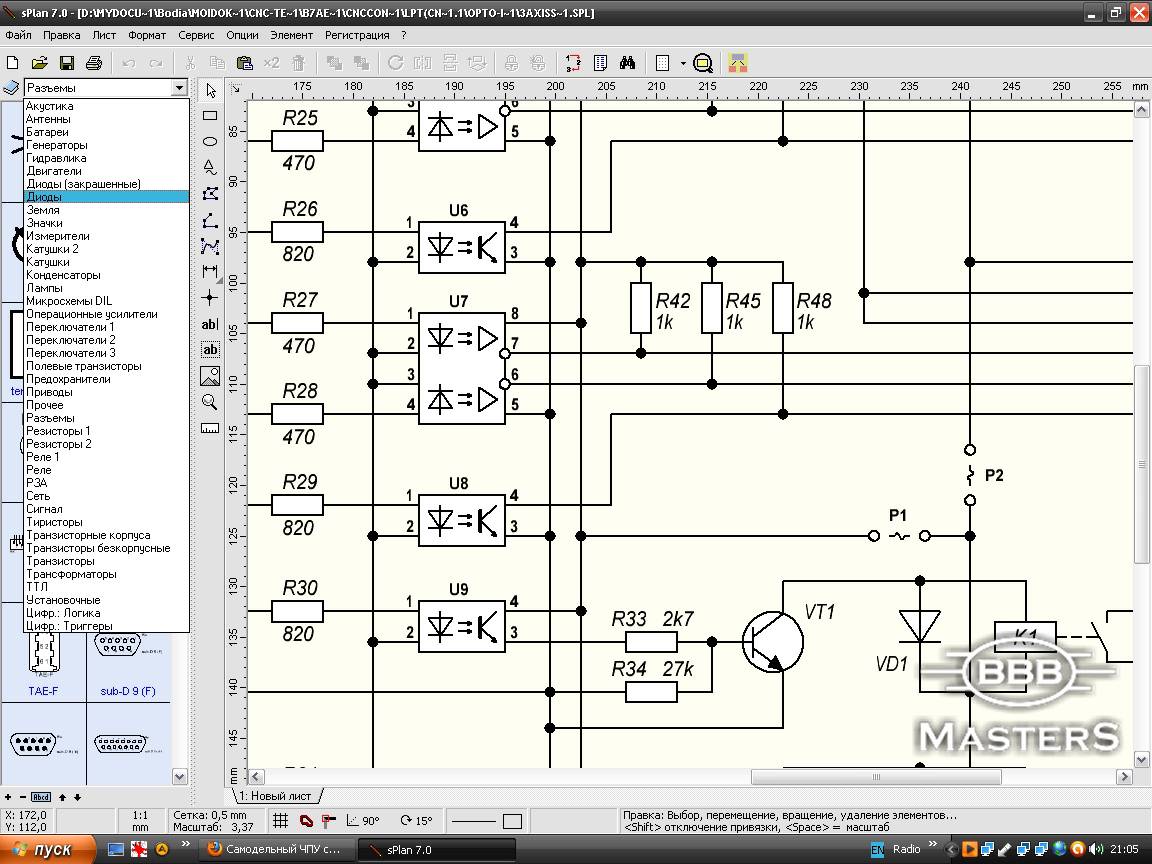Click the print icon in toolbar

pos(94,63)
